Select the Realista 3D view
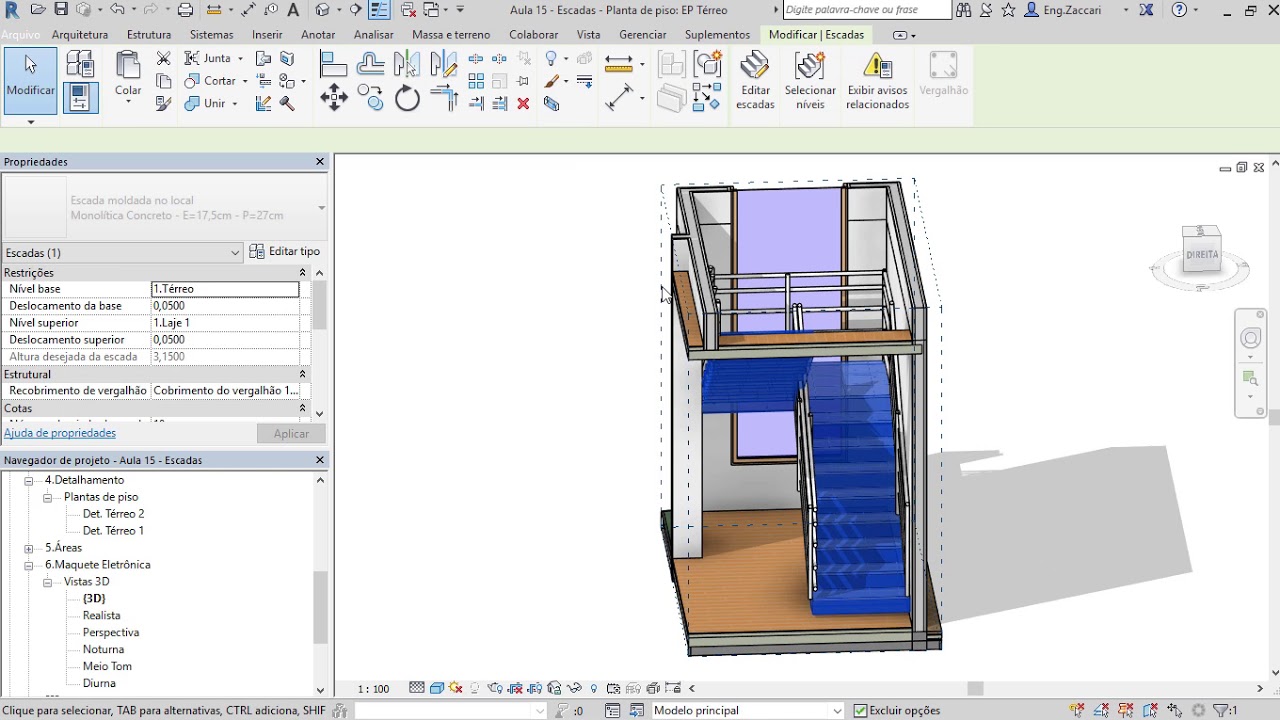This screenshot has height=720, width=1280. 101,616
